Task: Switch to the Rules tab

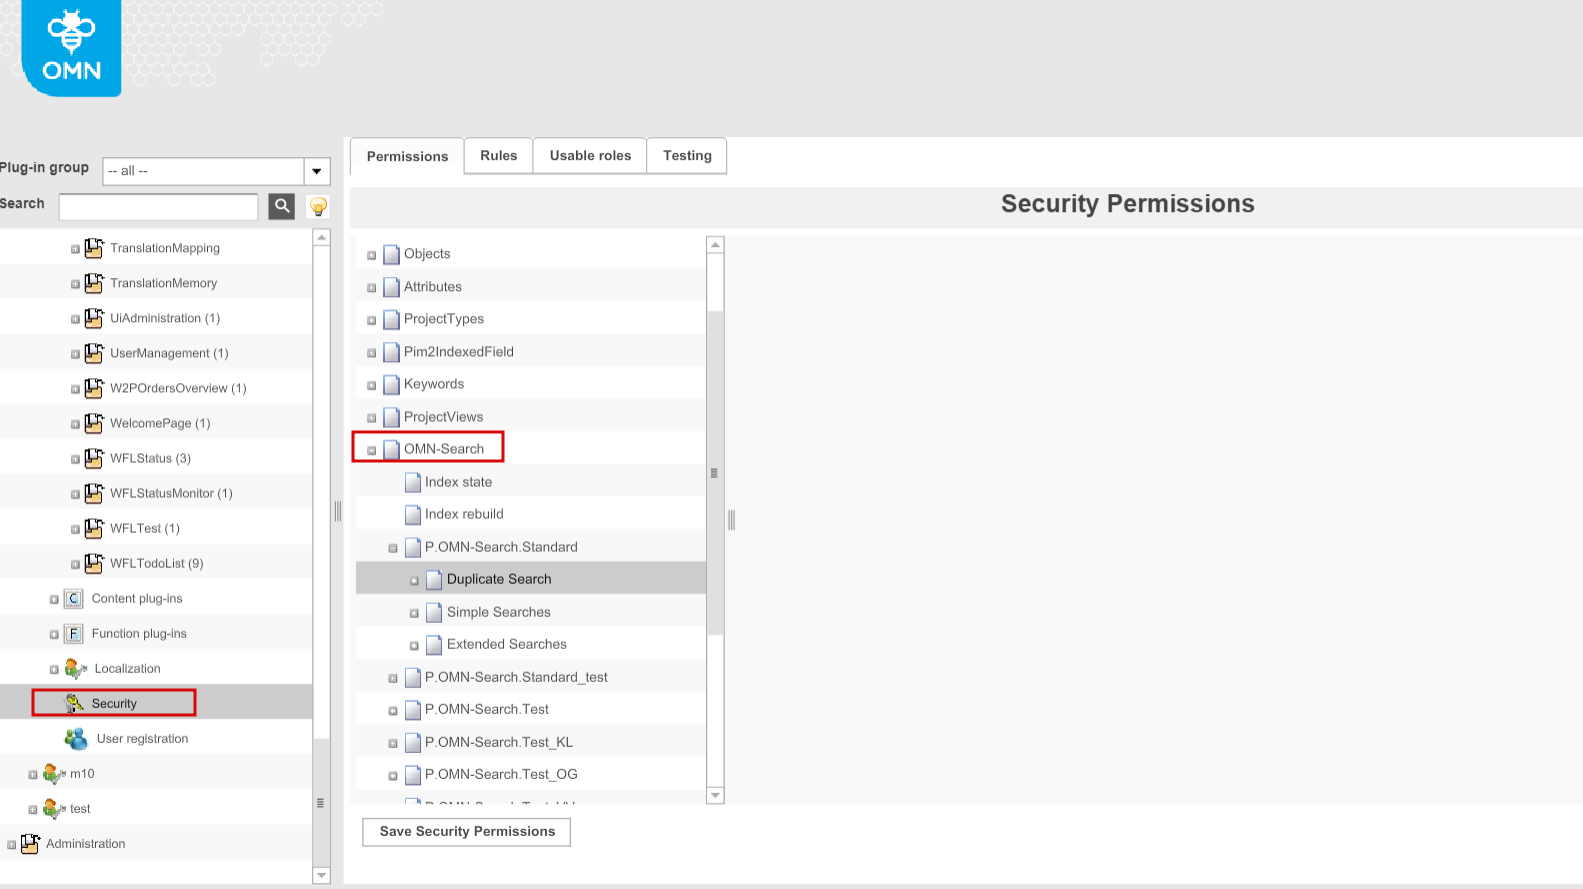Action: 497,155
